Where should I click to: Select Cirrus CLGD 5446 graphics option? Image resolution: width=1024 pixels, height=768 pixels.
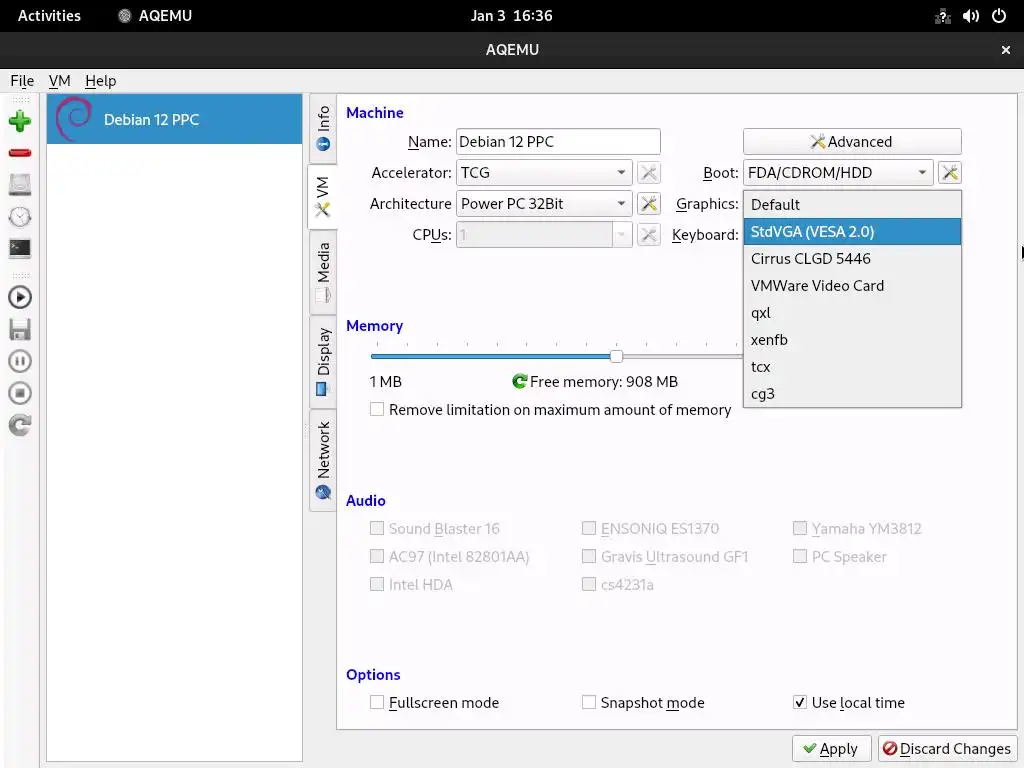852,259
